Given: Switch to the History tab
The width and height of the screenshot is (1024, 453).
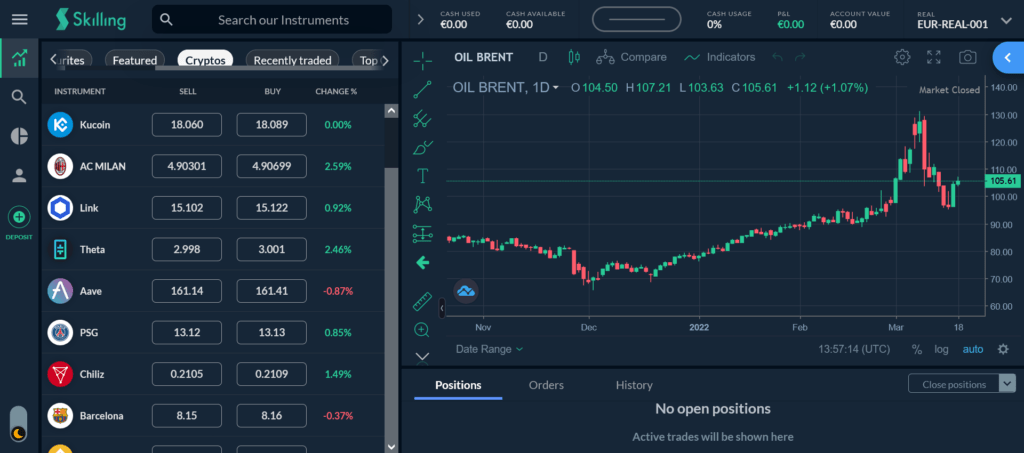Looking at the screenshot, I should click(634, 385).
